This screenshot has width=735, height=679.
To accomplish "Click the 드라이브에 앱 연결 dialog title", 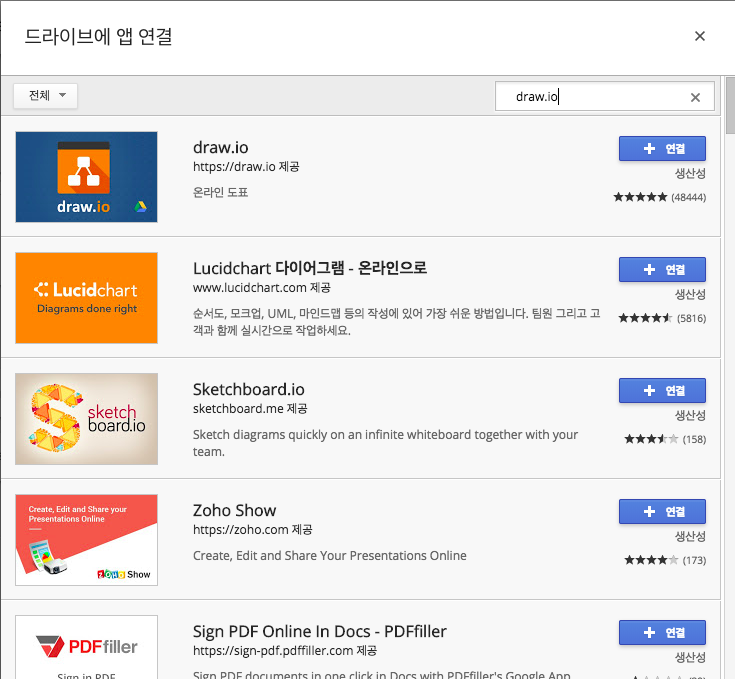I will [98, 37].
